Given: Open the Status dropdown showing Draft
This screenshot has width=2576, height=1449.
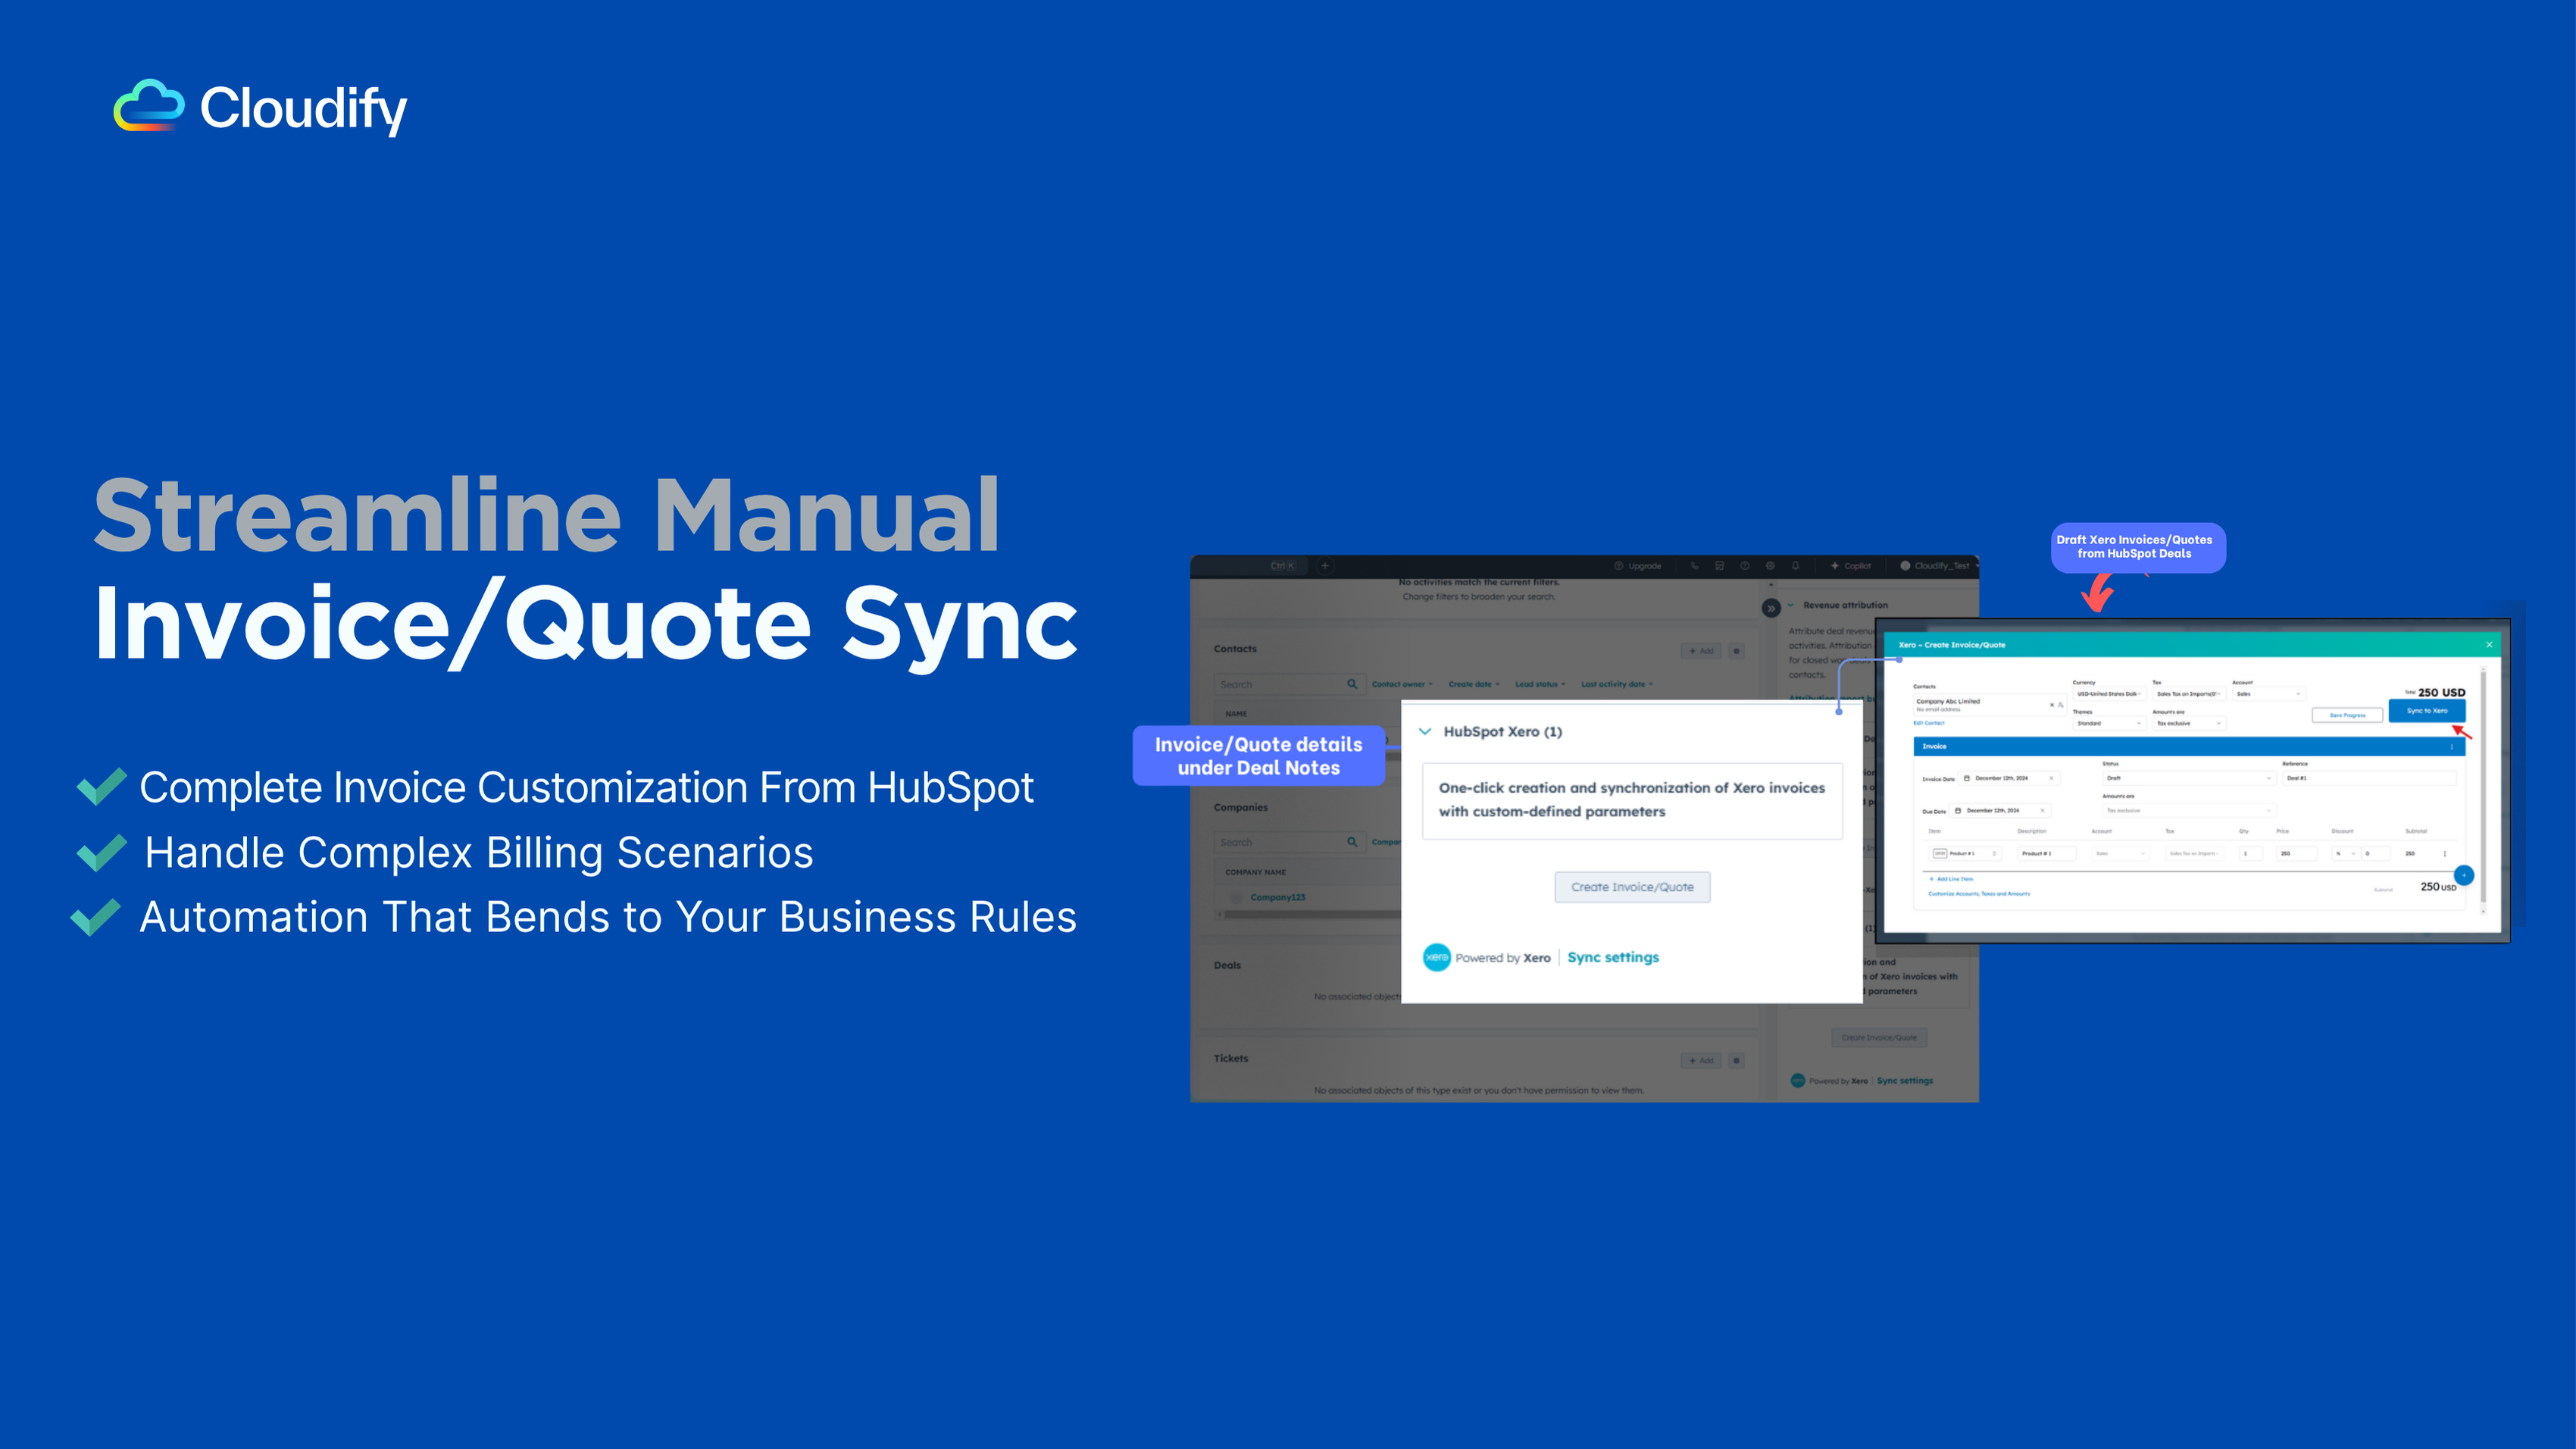Looking at the screenshot, I should 2190,778.
